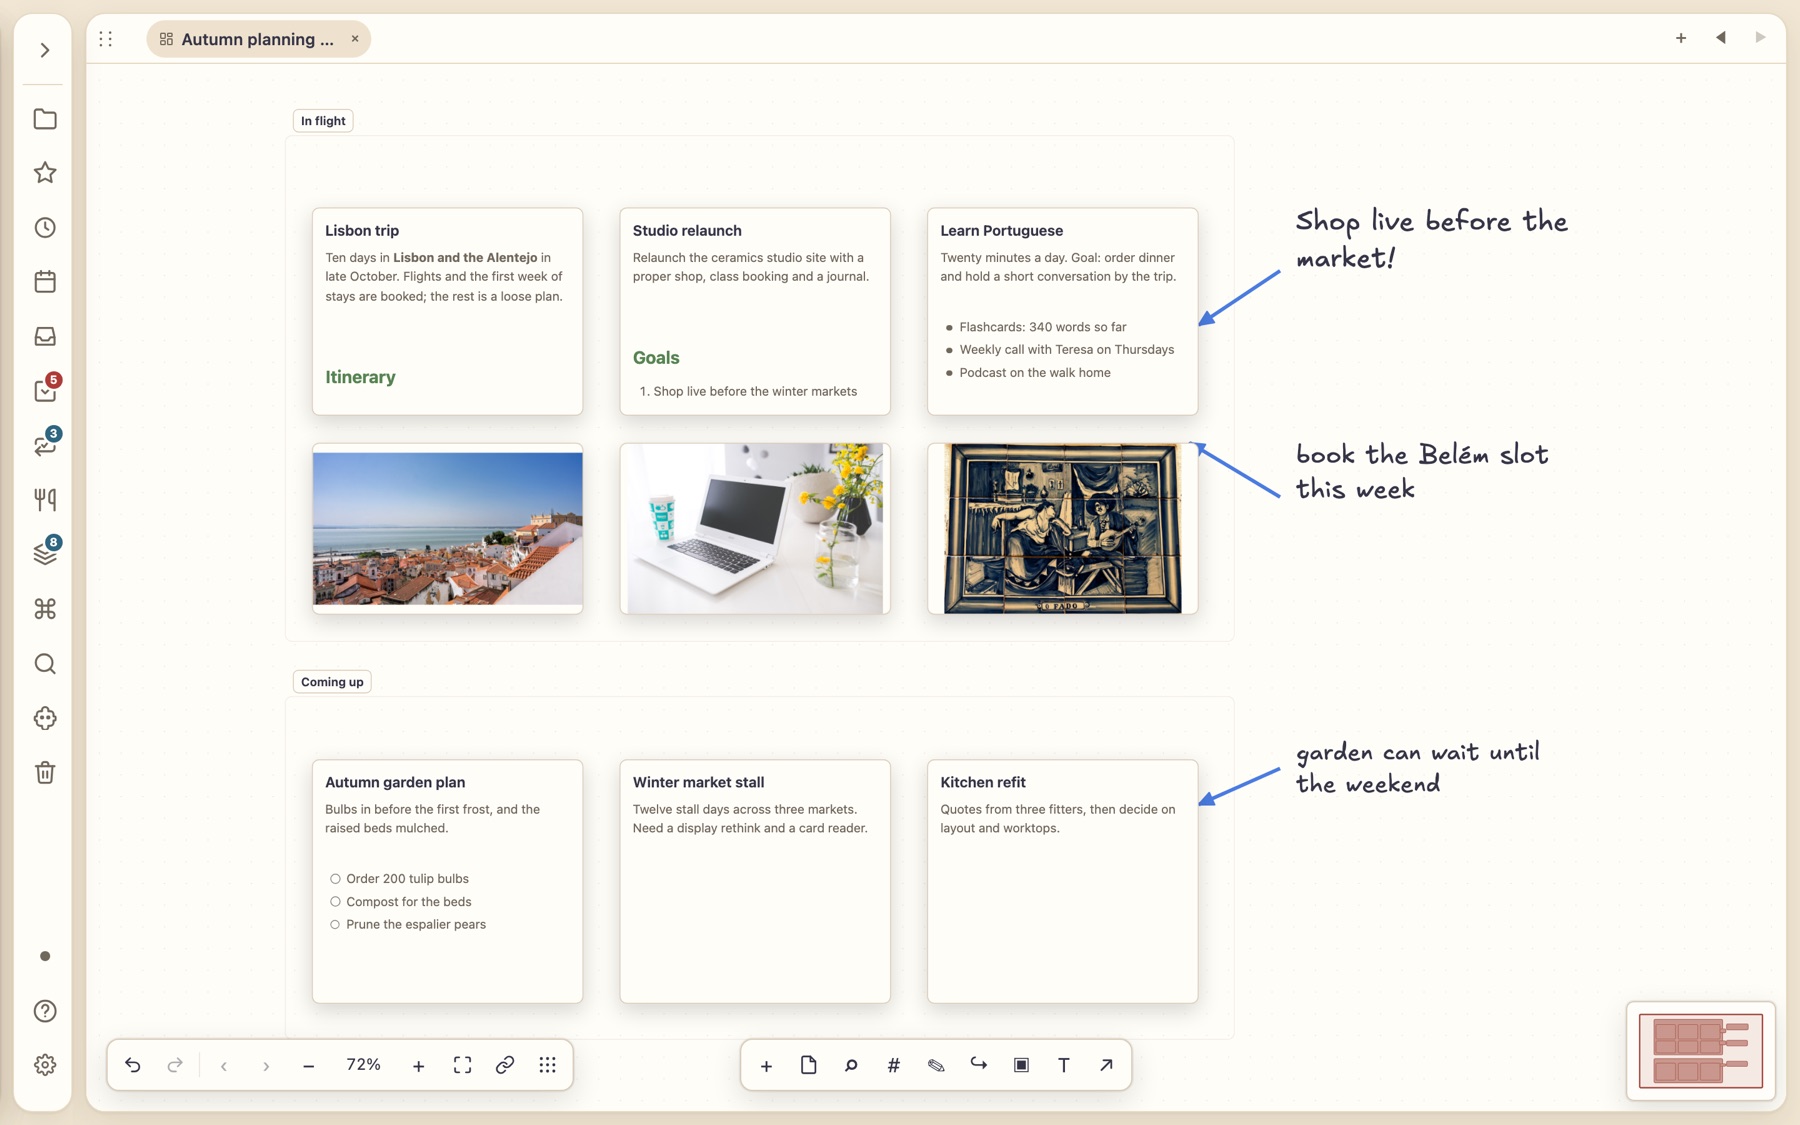Open layers stack icon with 8 badge
Image resolution: width=1800 pixels, height=1125 pixels.
coord(45,554)
